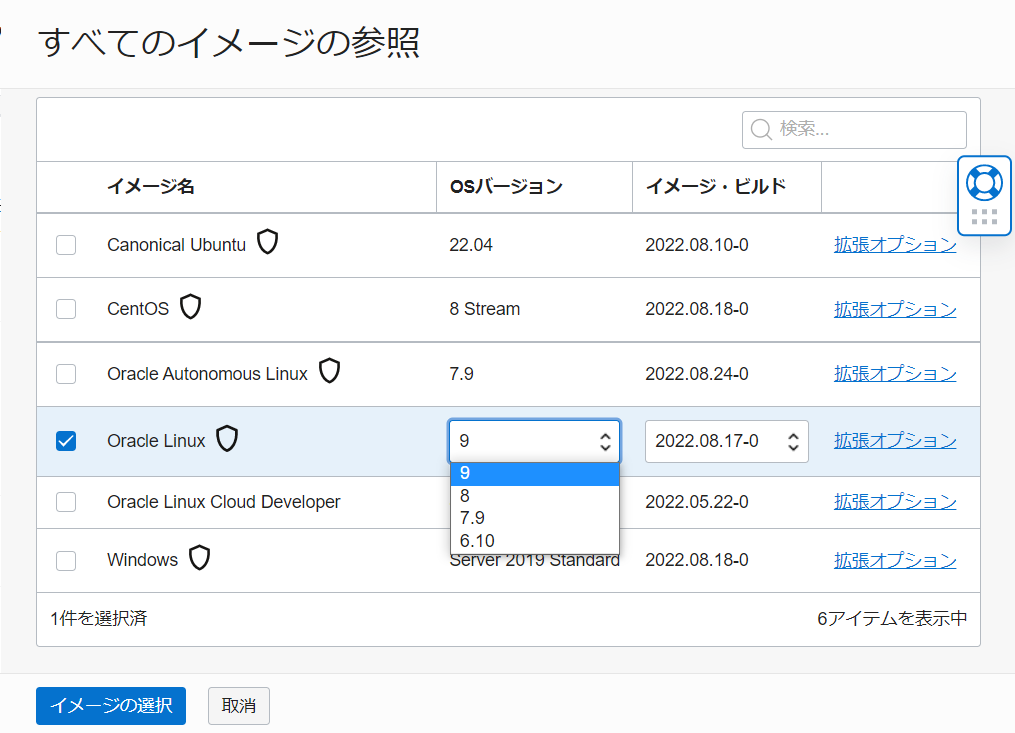Click the shield icon next to Canonical Ubuntu
Screen dimensions: 1015x733
267,242
